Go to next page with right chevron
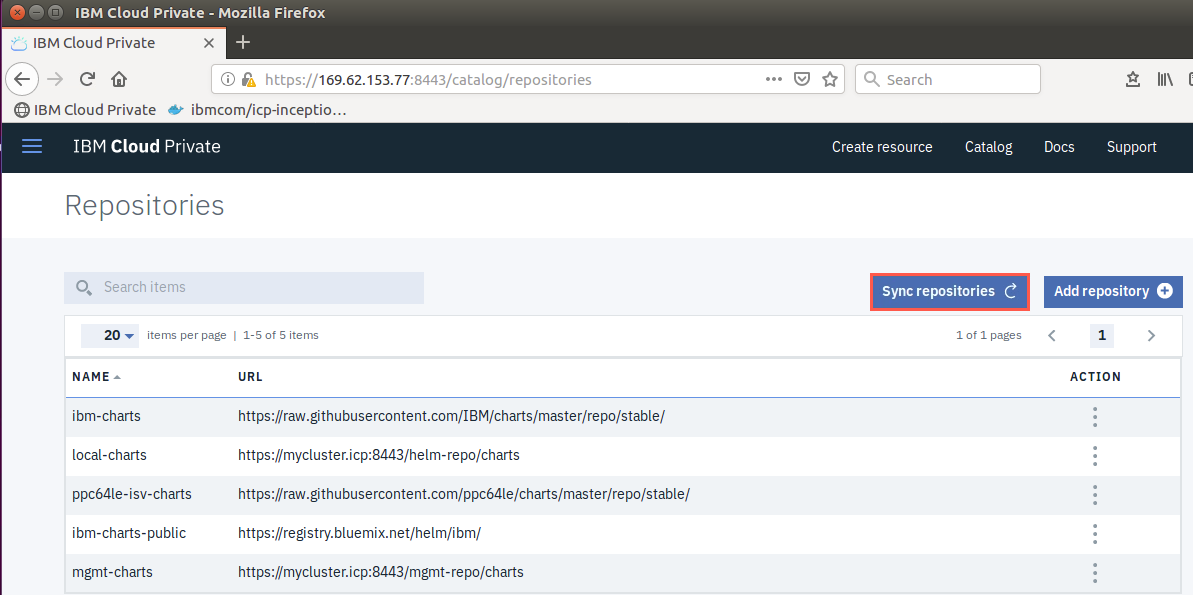 [1151, 336]
